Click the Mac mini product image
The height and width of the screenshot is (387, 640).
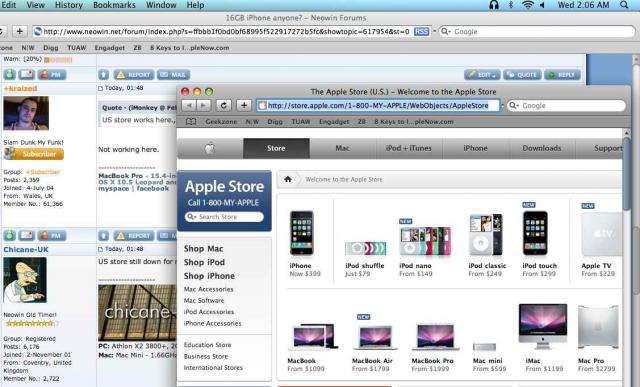(484, 347)
